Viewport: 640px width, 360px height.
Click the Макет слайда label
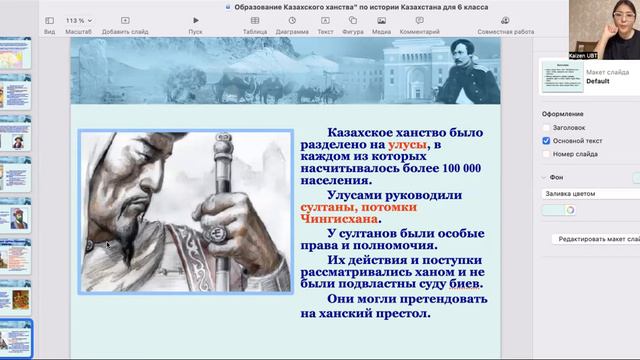(607, 72)
